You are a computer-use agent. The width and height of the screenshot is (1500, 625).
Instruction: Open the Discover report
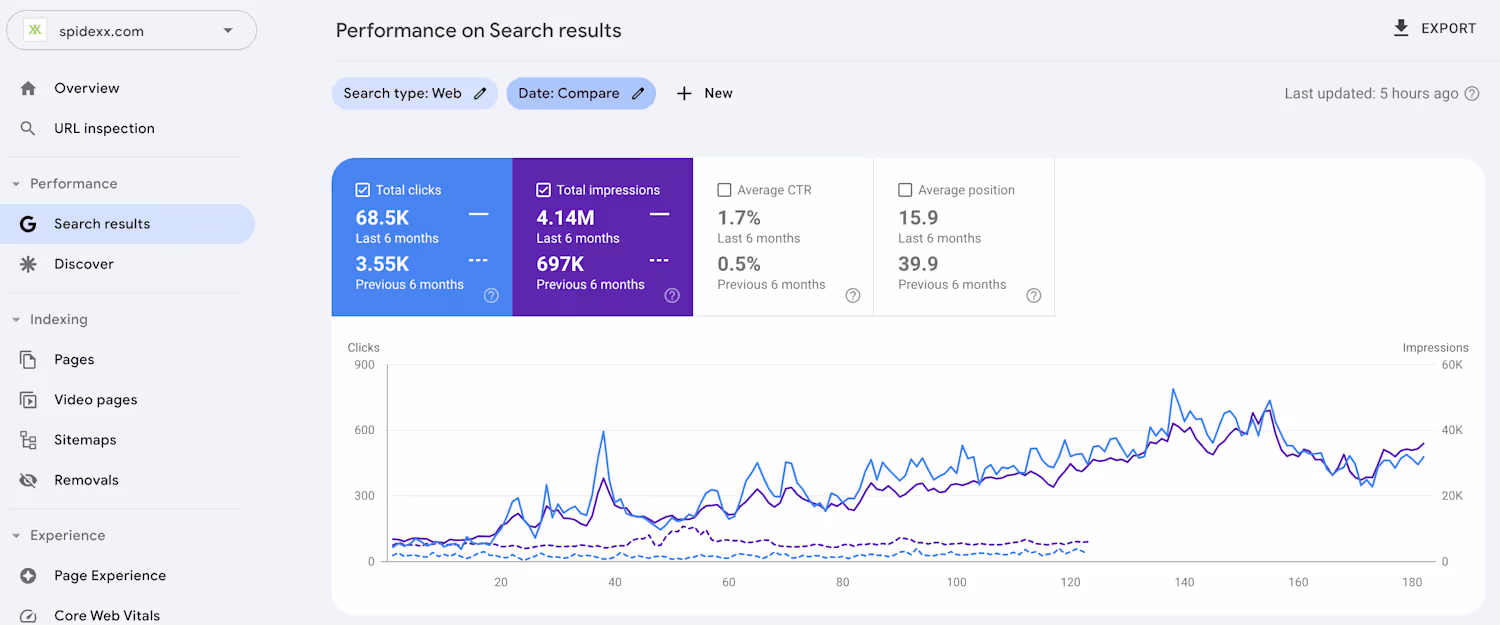coord(84,264)
